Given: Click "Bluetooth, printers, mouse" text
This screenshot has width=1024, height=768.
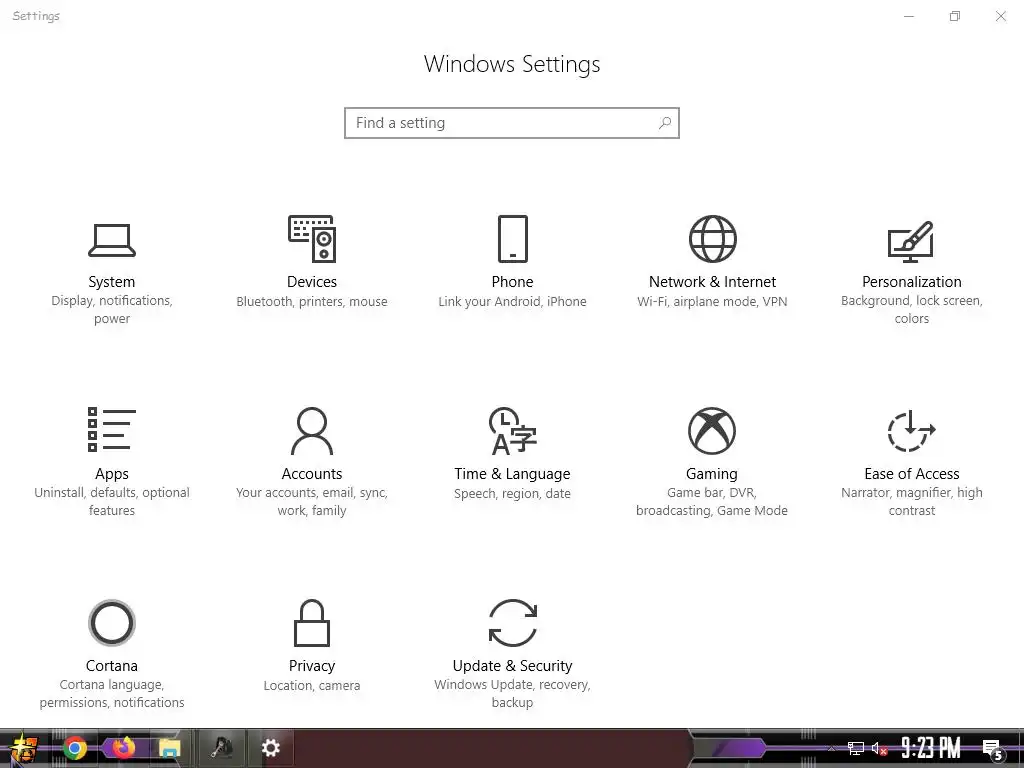Looking at the screenshot, I should [x=312, y=301].
